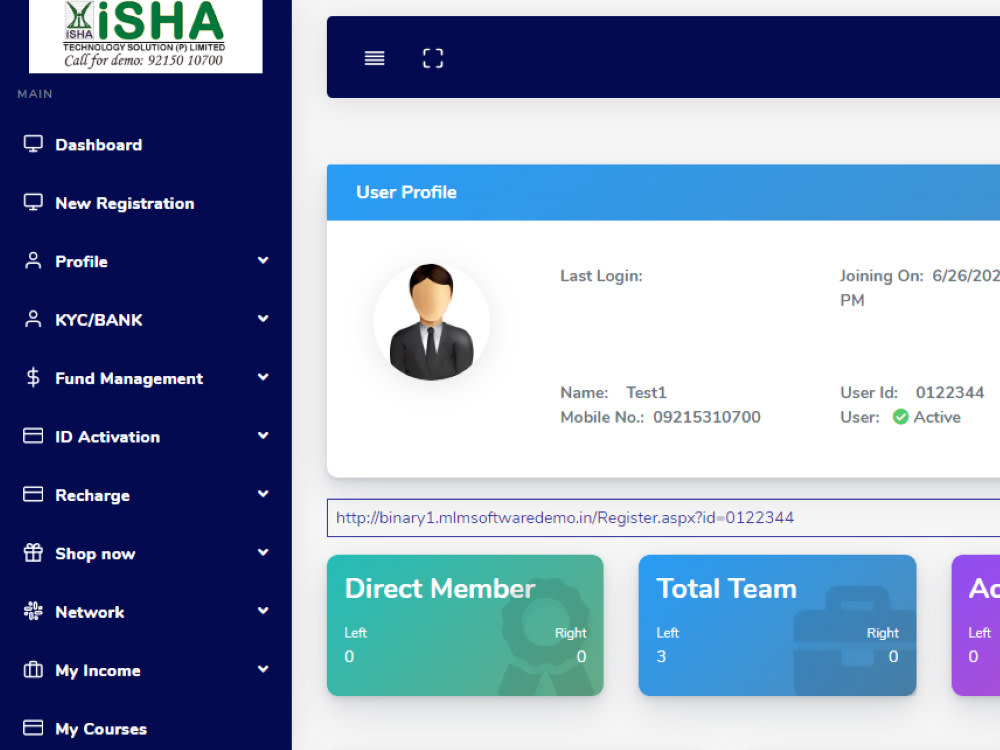Click the My Courses card icon
This screenshot has height=750, width=1000.
(x=33, y=728)
